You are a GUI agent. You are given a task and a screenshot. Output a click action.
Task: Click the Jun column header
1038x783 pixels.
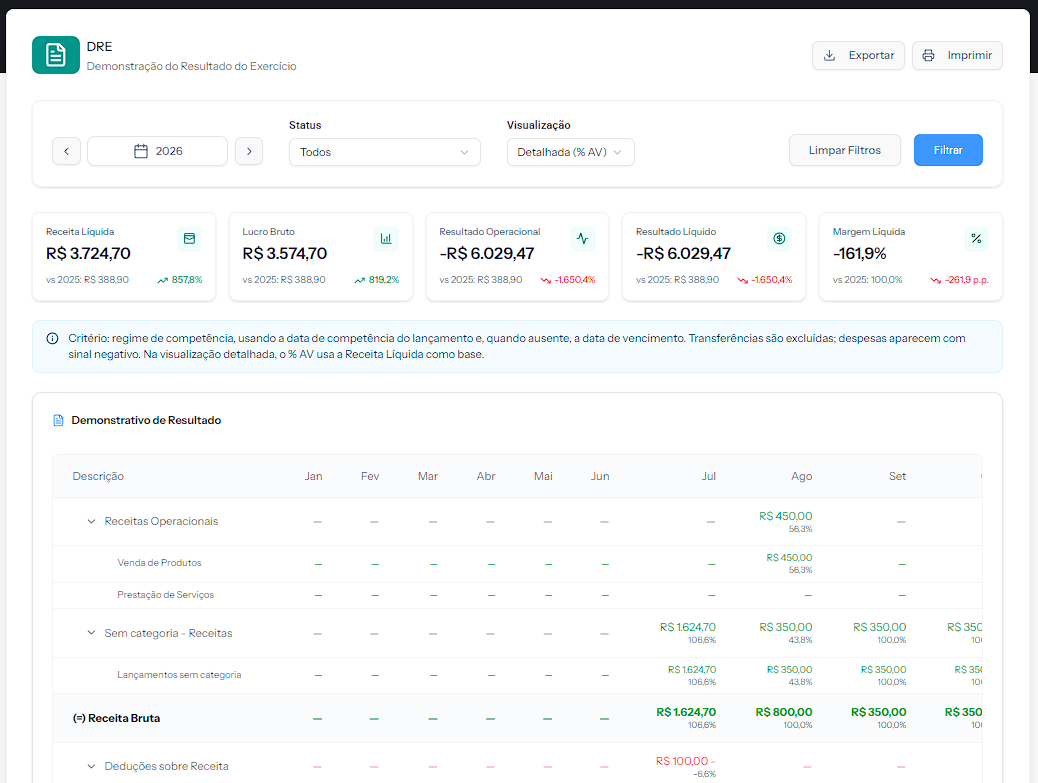click(x=600, y=477)
